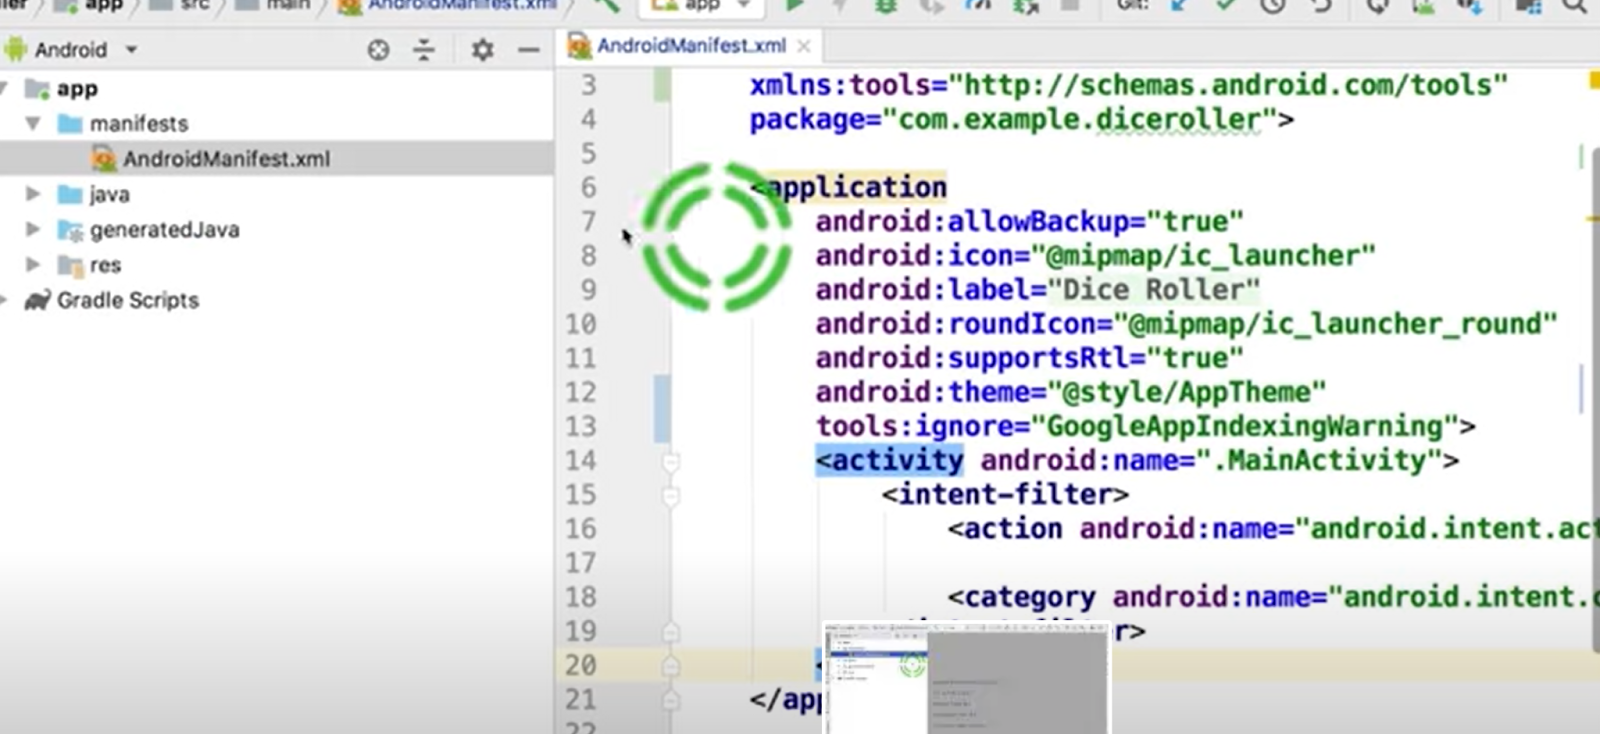Collapse the manifests folder
Viewport: 1600px width, 734px height.
pos(33,123)
